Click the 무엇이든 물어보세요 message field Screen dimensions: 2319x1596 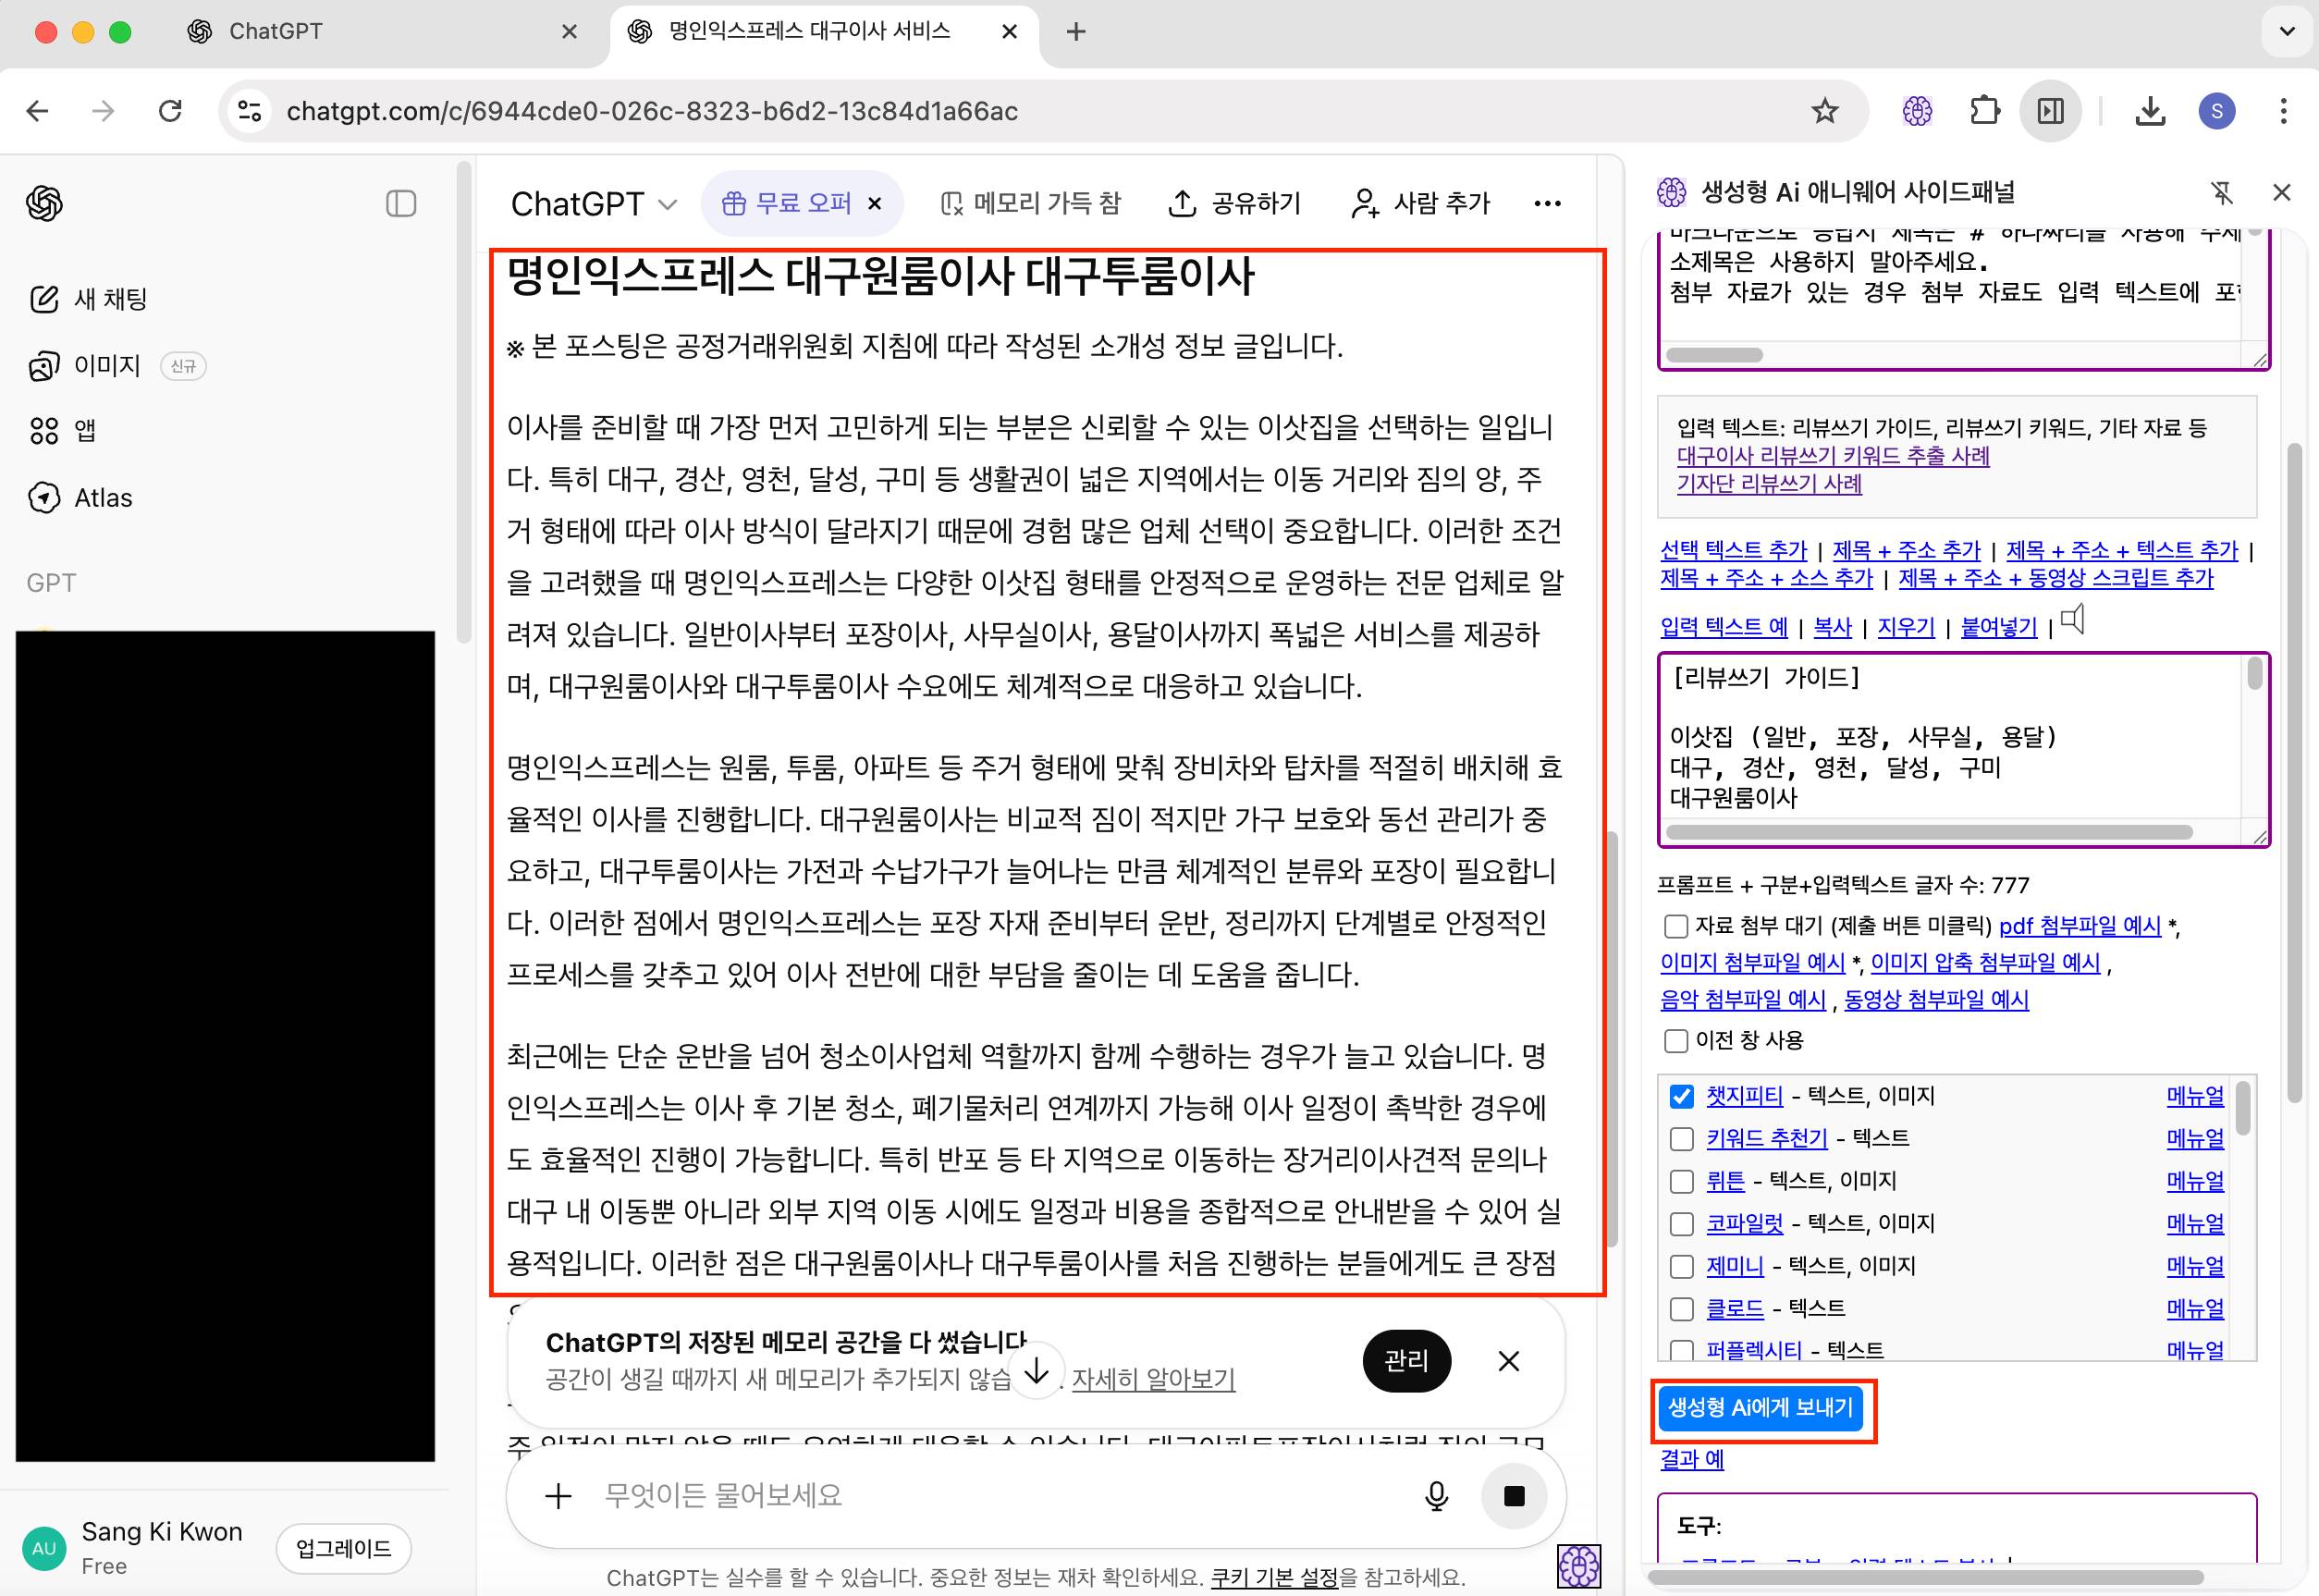(980, 1496)
